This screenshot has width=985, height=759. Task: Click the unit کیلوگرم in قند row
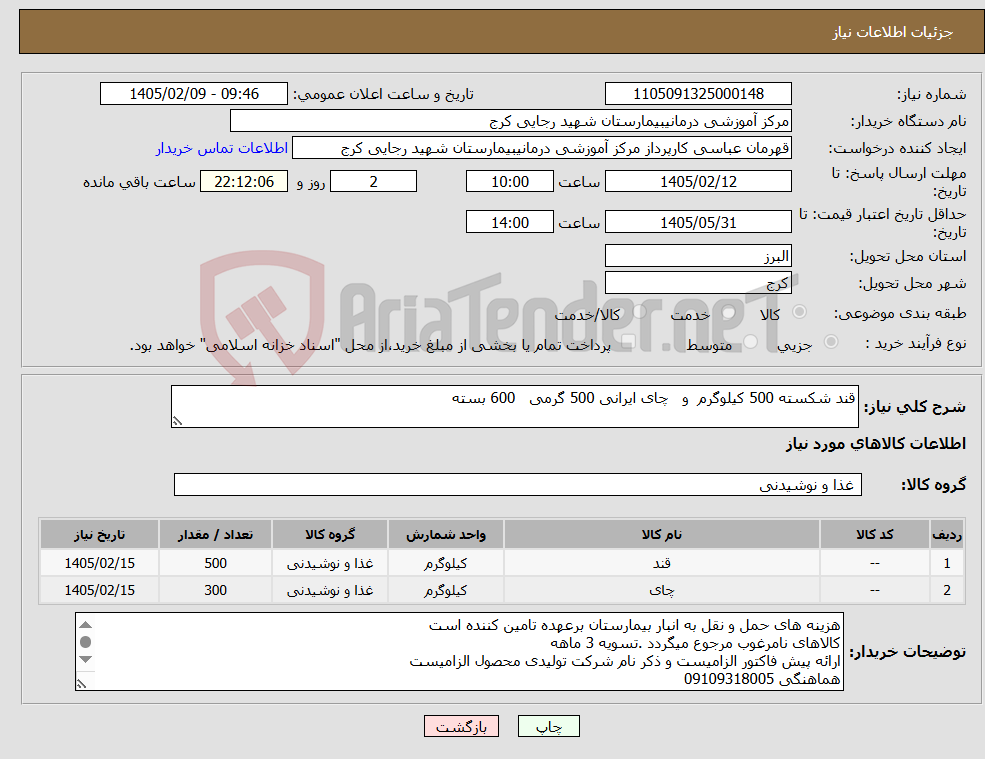pos(445,563)
